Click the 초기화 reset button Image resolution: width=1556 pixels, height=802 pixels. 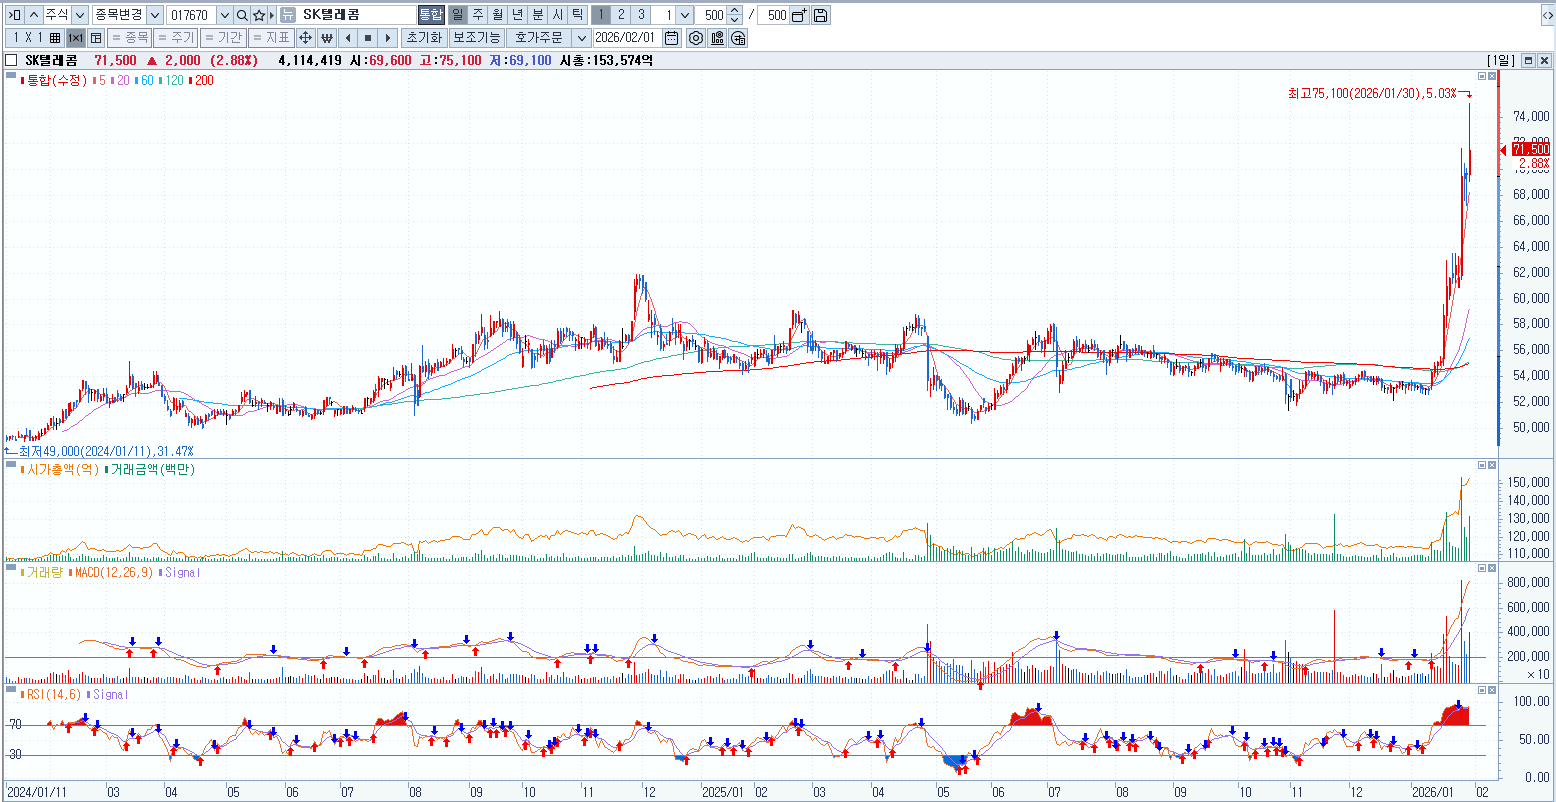coord(423,38)
